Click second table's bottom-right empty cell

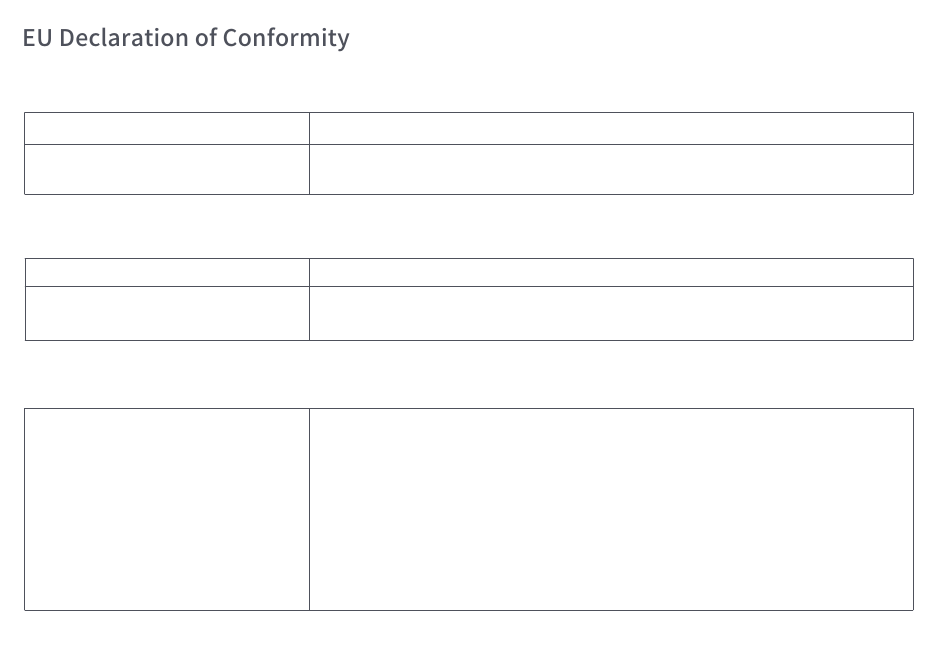[611, 314]
